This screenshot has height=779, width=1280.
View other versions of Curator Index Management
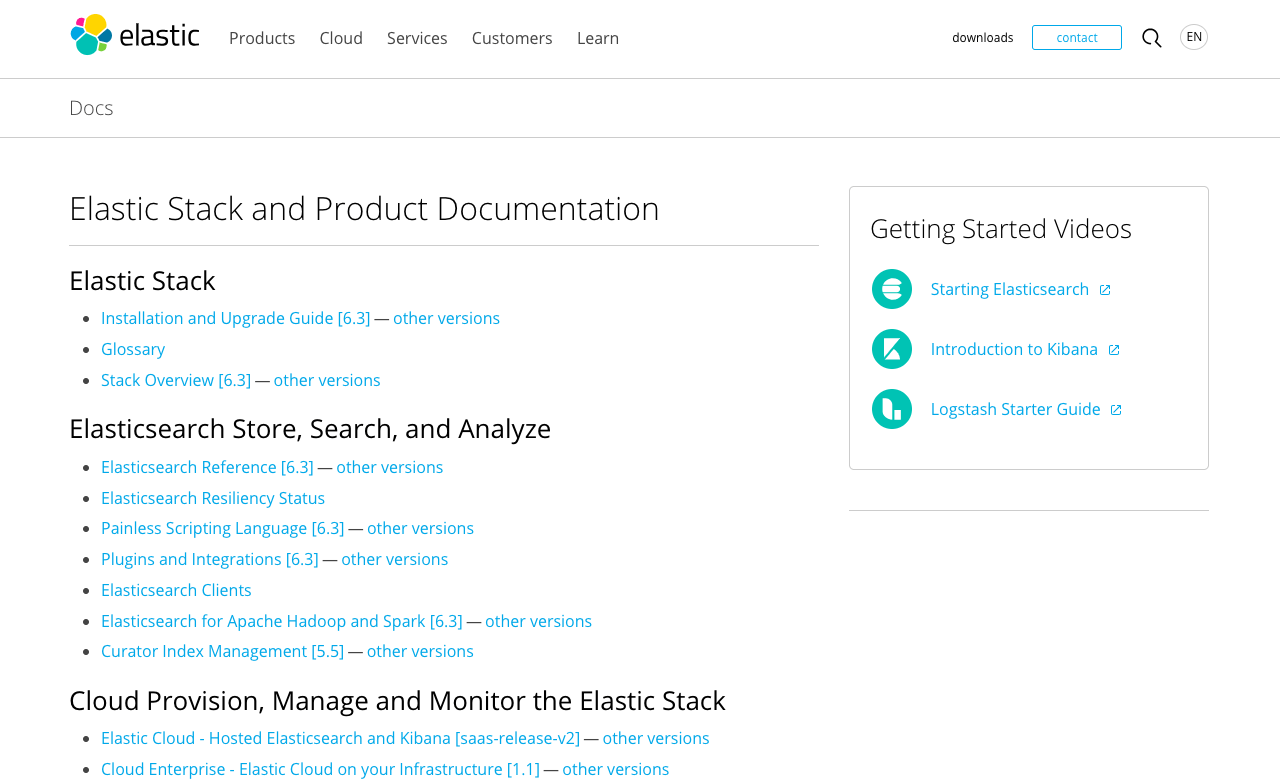pos(420,651)
